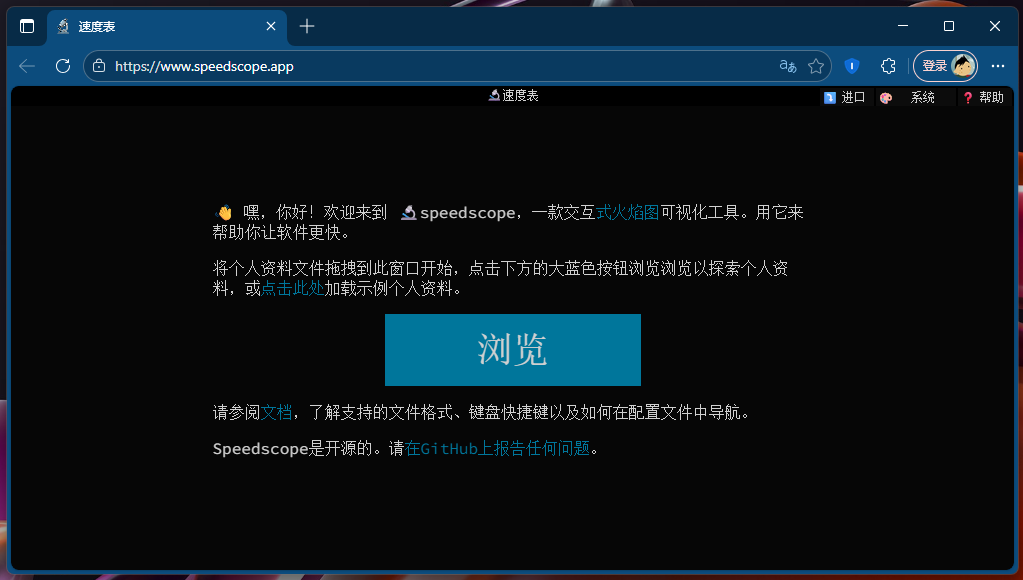This screenshot has width=1023, height=580.
Task: Click the translate page icon
Action: click(787, 66)
